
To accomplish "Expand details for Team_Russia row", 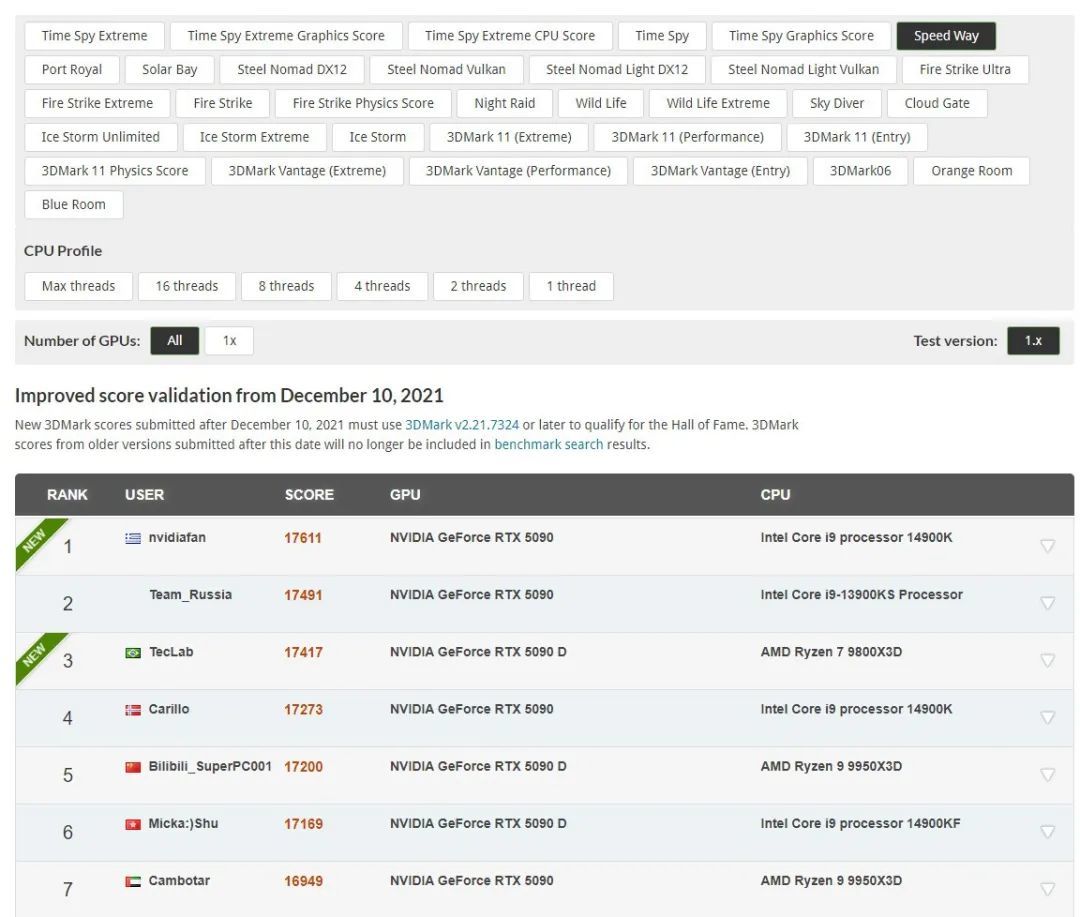I will pyautogui.click(x=1047, y=604).
